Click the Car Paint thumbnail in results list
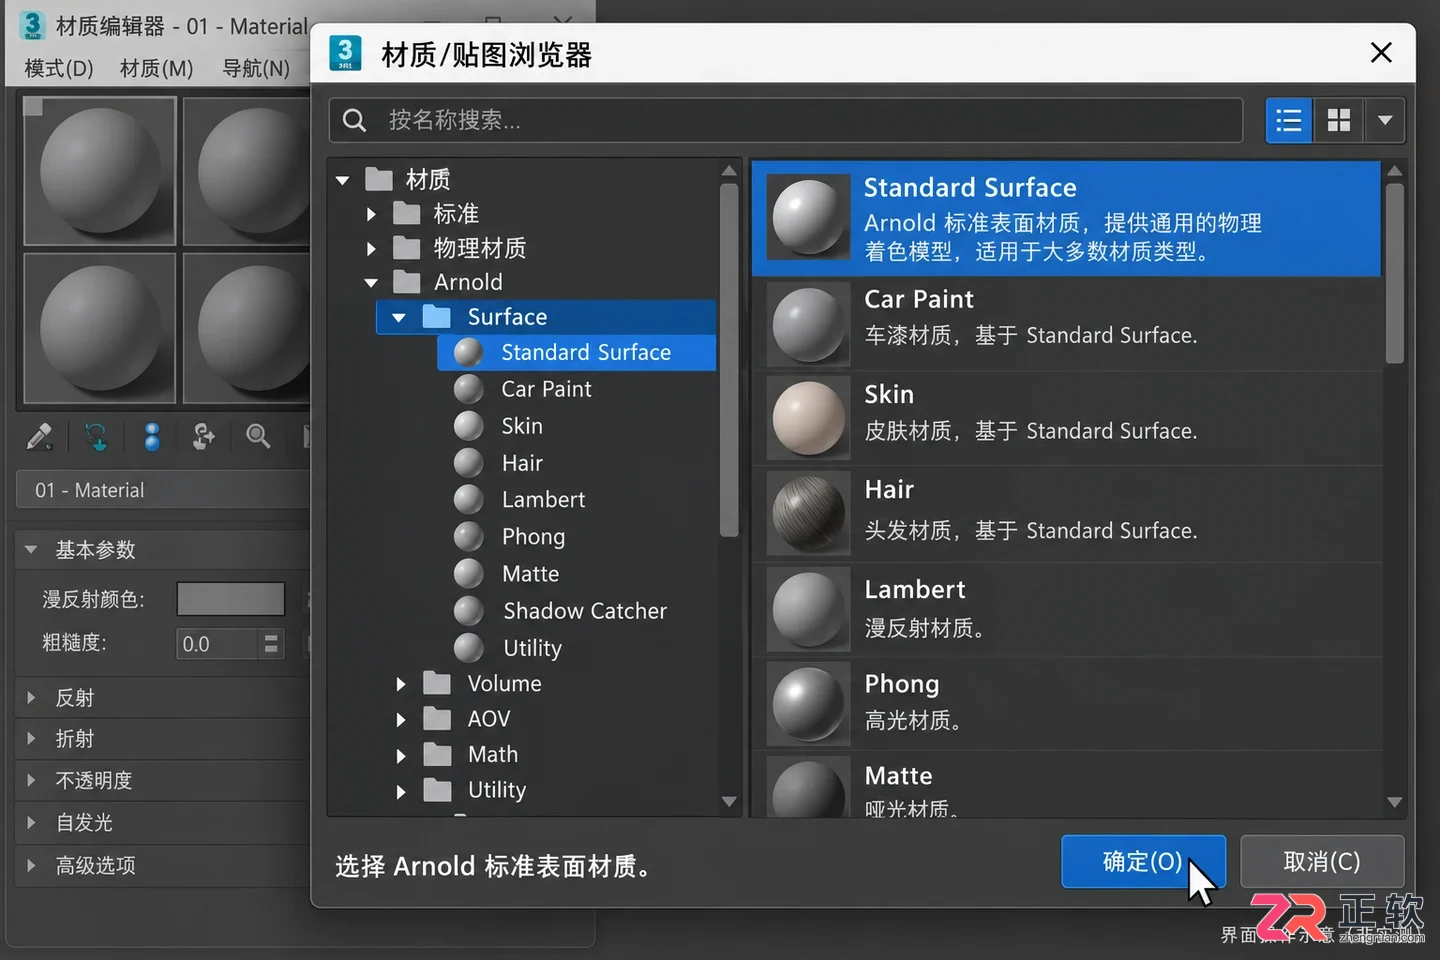 tap(808, 324)
